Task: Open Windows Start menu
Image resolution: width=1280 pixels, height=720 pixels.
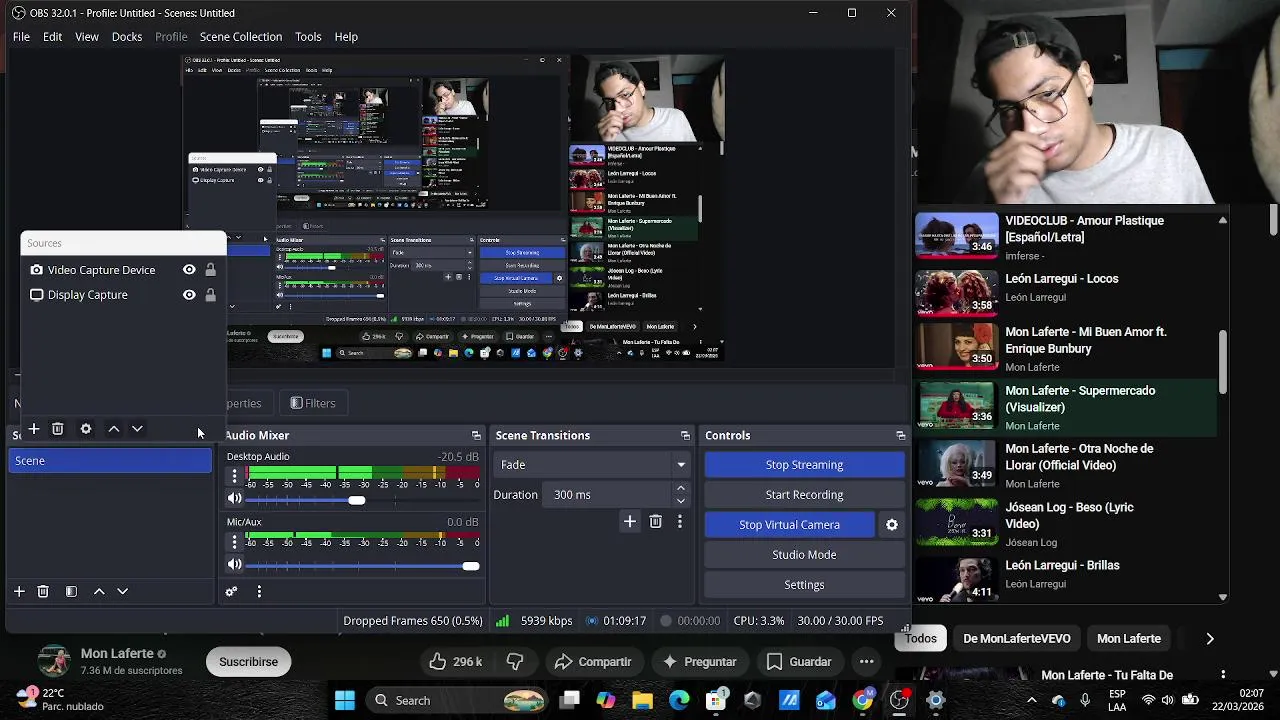Action: click(x=345, y=700)
